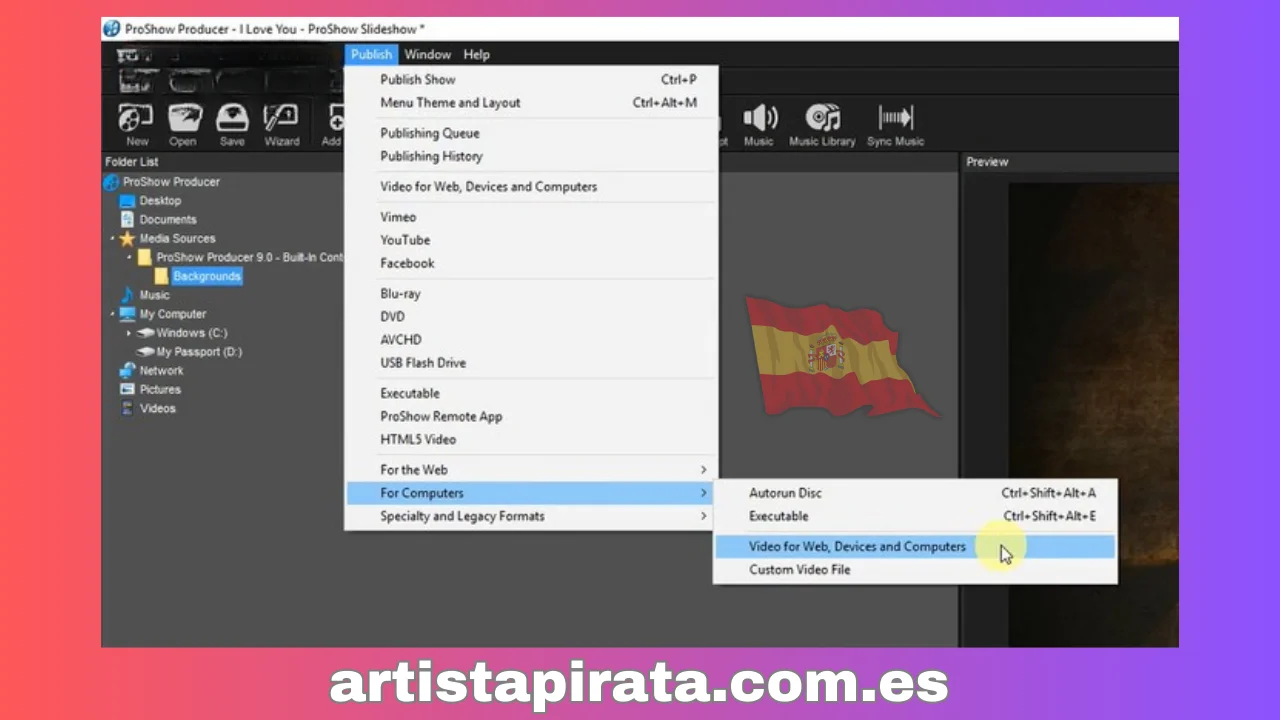Image resolution: width=1280 pixels, height=720 pixels.
Task: Publish to Vimeo
Action: click(531, 217)
